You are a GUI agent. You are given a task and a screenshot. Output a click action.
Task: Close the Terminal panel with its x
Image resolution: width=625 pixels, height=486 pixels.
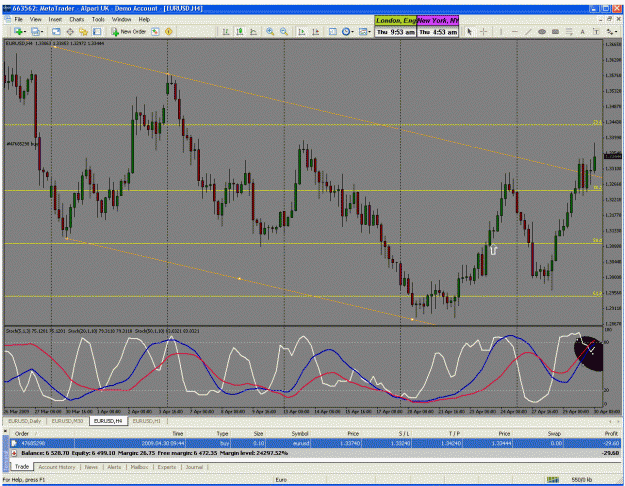click(x=6, y=431)
